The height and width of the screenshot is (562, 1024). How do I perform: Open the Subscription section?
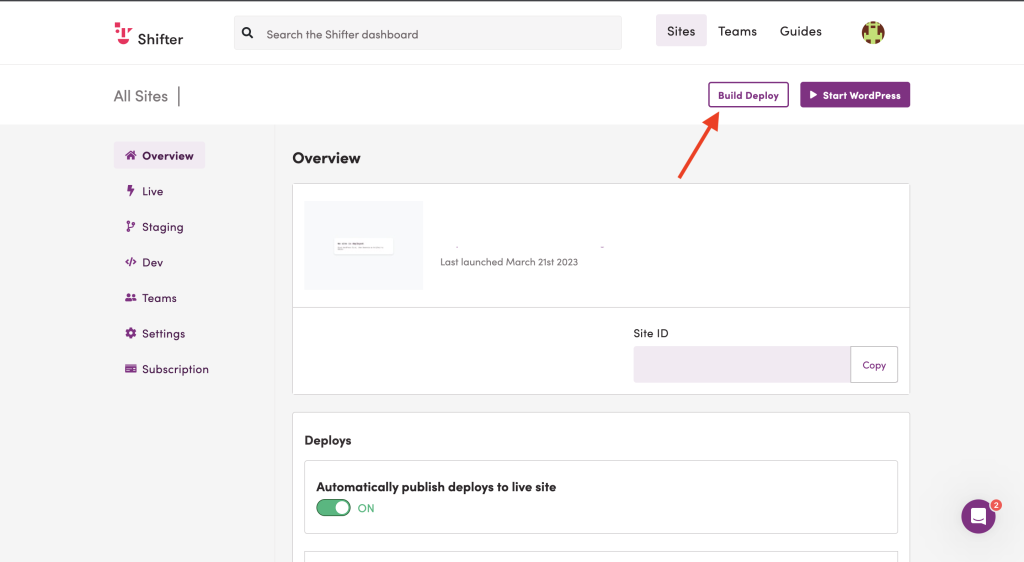tap(167, 369)
